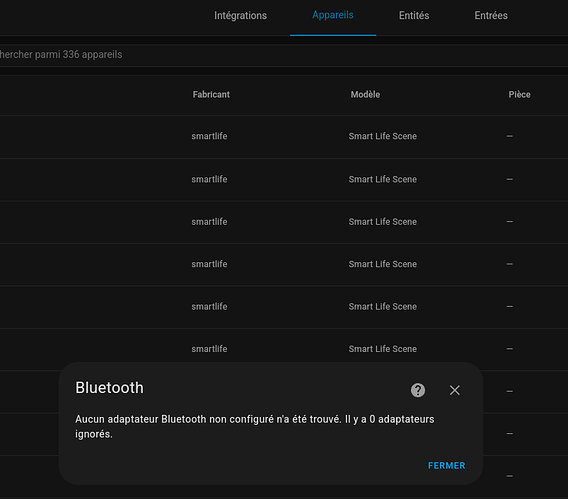Viewport: 568px width, 499px height.
Task: Focus the device search field
Action: pos(284,55)
